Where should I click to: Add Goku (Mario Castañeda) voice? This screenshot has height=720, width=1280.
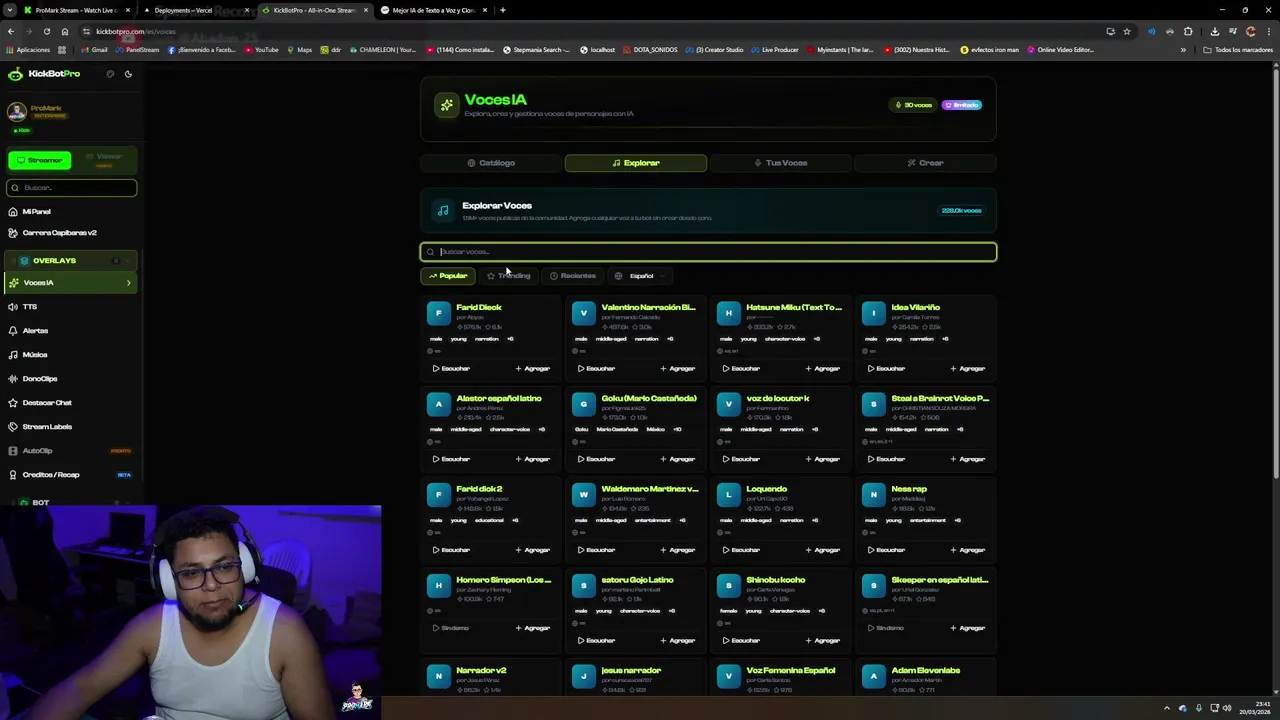tap(678, 460)
